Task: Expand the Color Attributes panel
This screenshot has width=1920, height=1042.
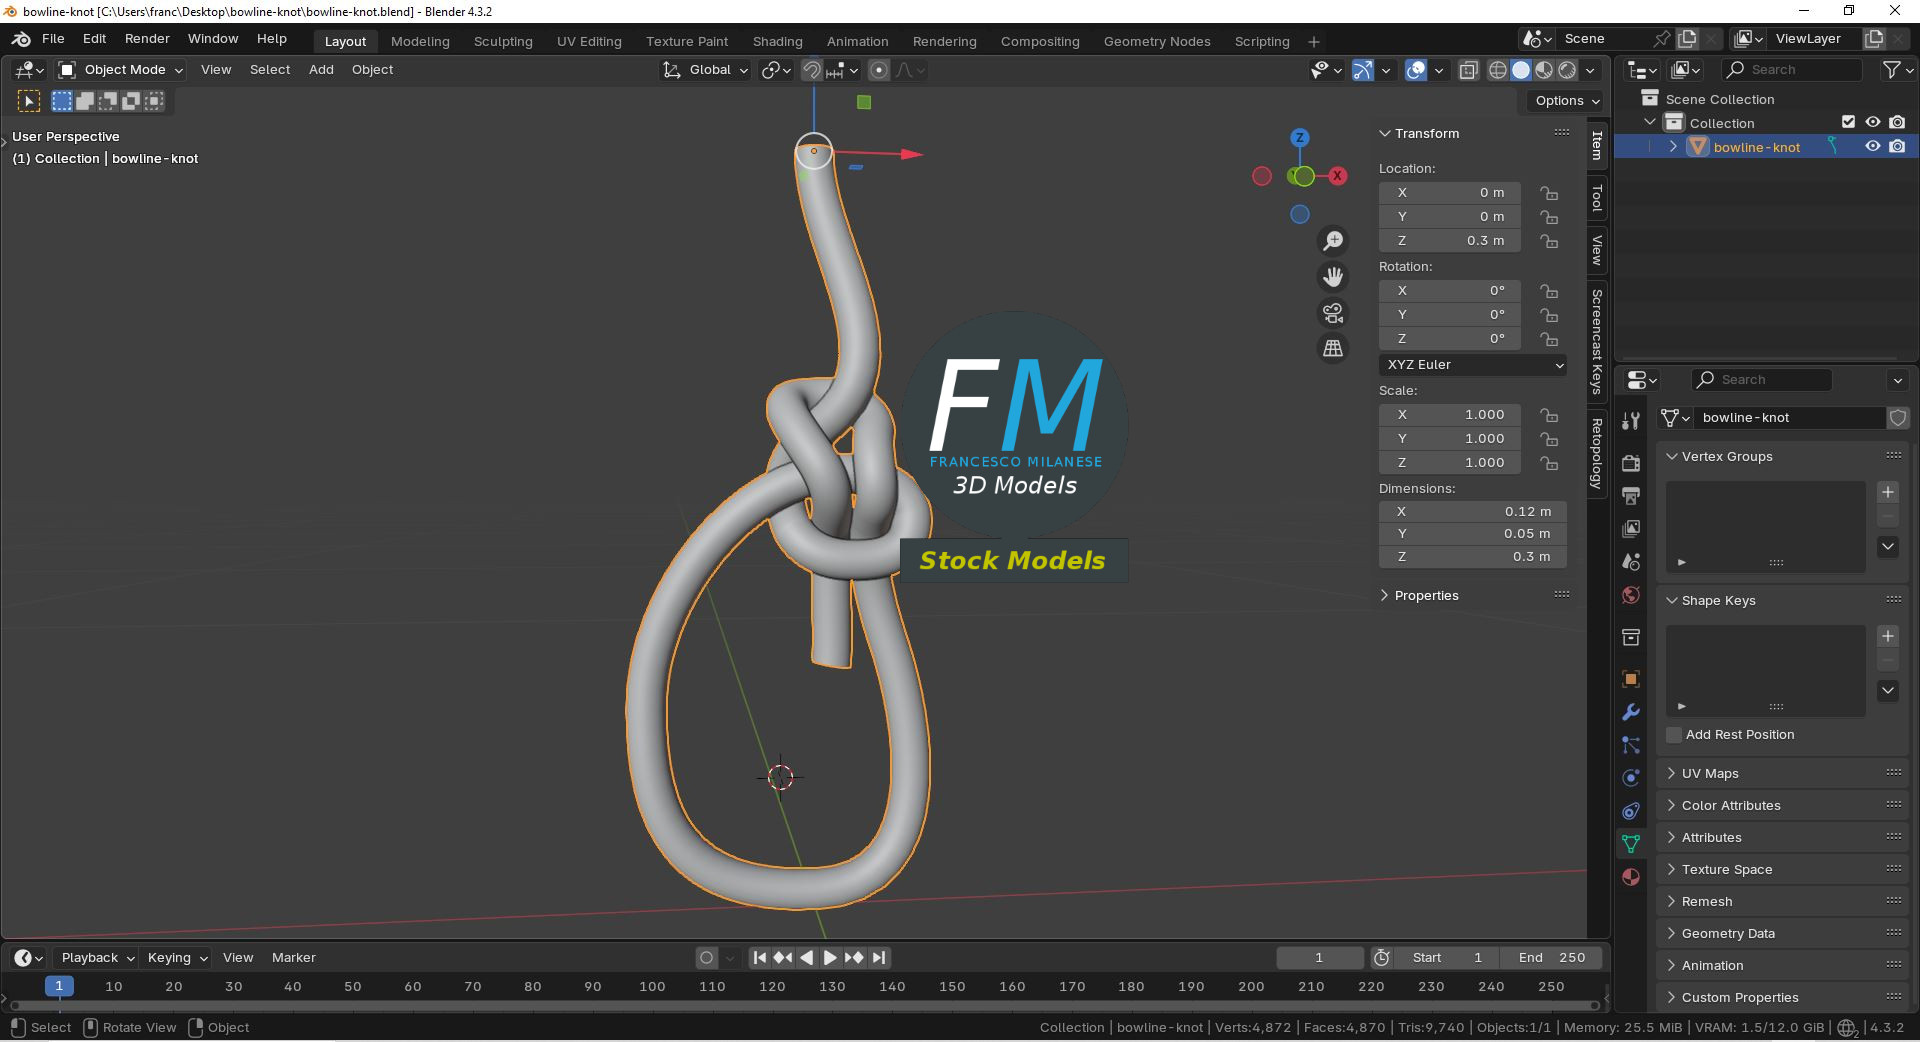Action: (x=1671, y=805)
